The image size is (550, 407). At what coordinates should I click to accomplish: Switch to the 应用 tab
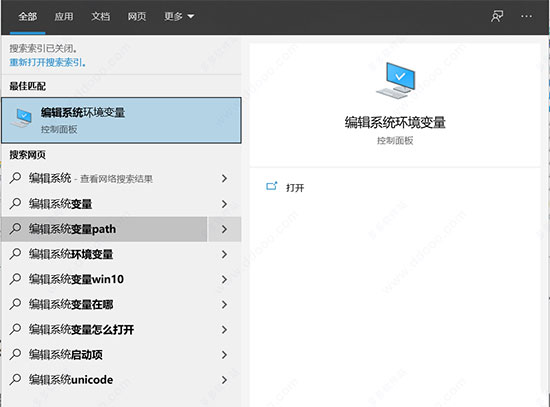coord(64,16)
